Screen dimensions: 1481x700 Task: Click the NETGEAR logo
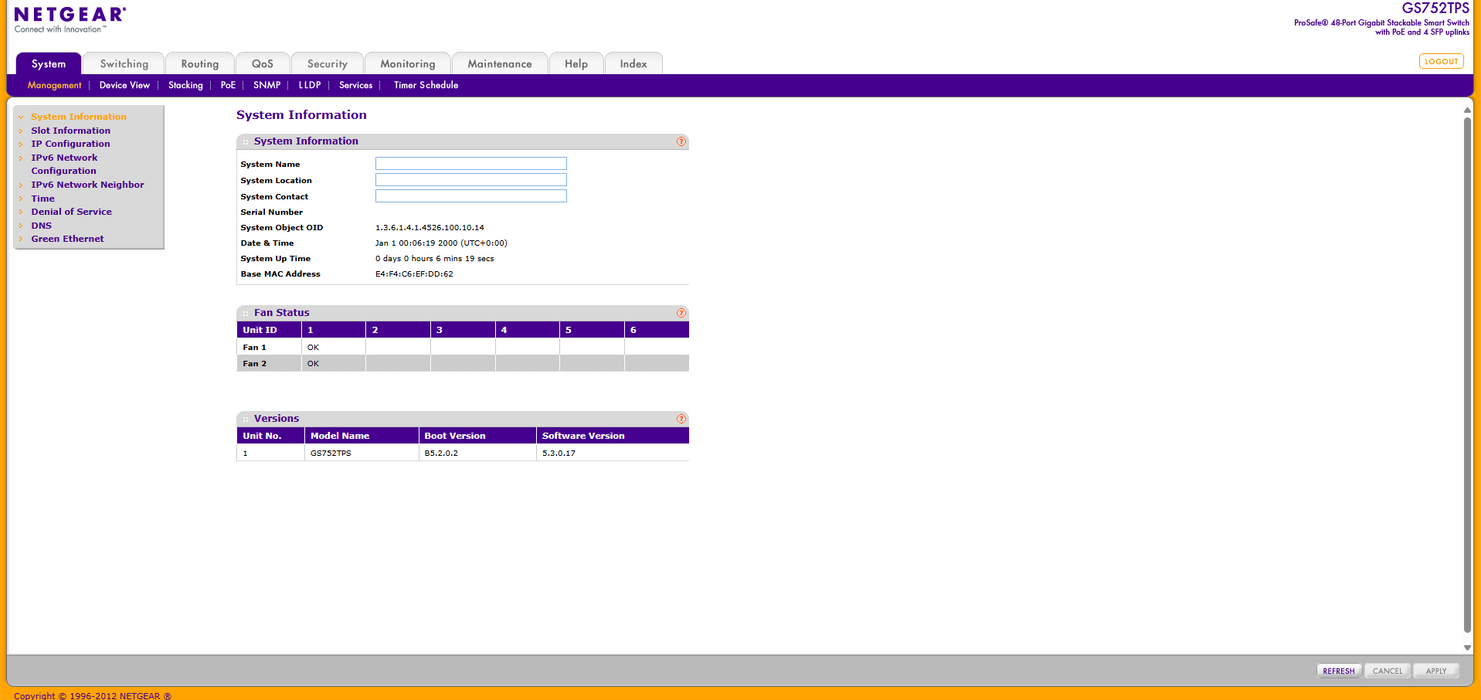pos(70,15)
